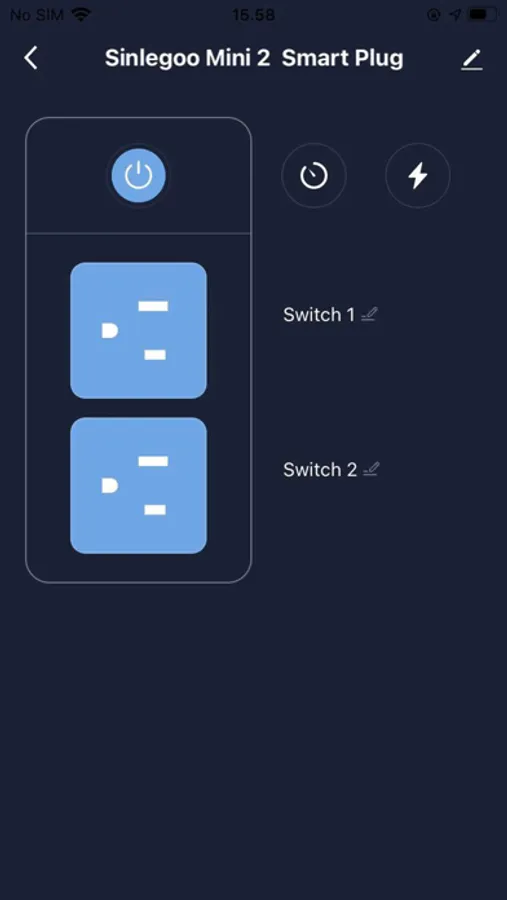Image resolution: width=507 pixels, height=900 pixels.
Task: Open the countdown timer icon
Action: pyautogui.click(x=314, y=176)
